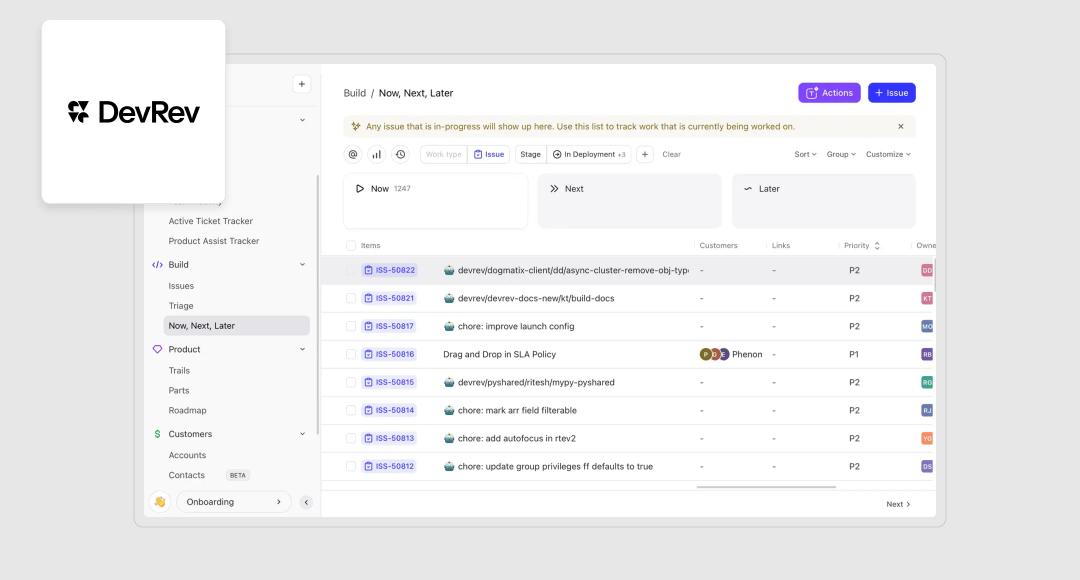Image resolution: width=1080 pixels, height=580 pixels.
Task: Toggle the Priority column sort arrows
Action: coord(877,246)
